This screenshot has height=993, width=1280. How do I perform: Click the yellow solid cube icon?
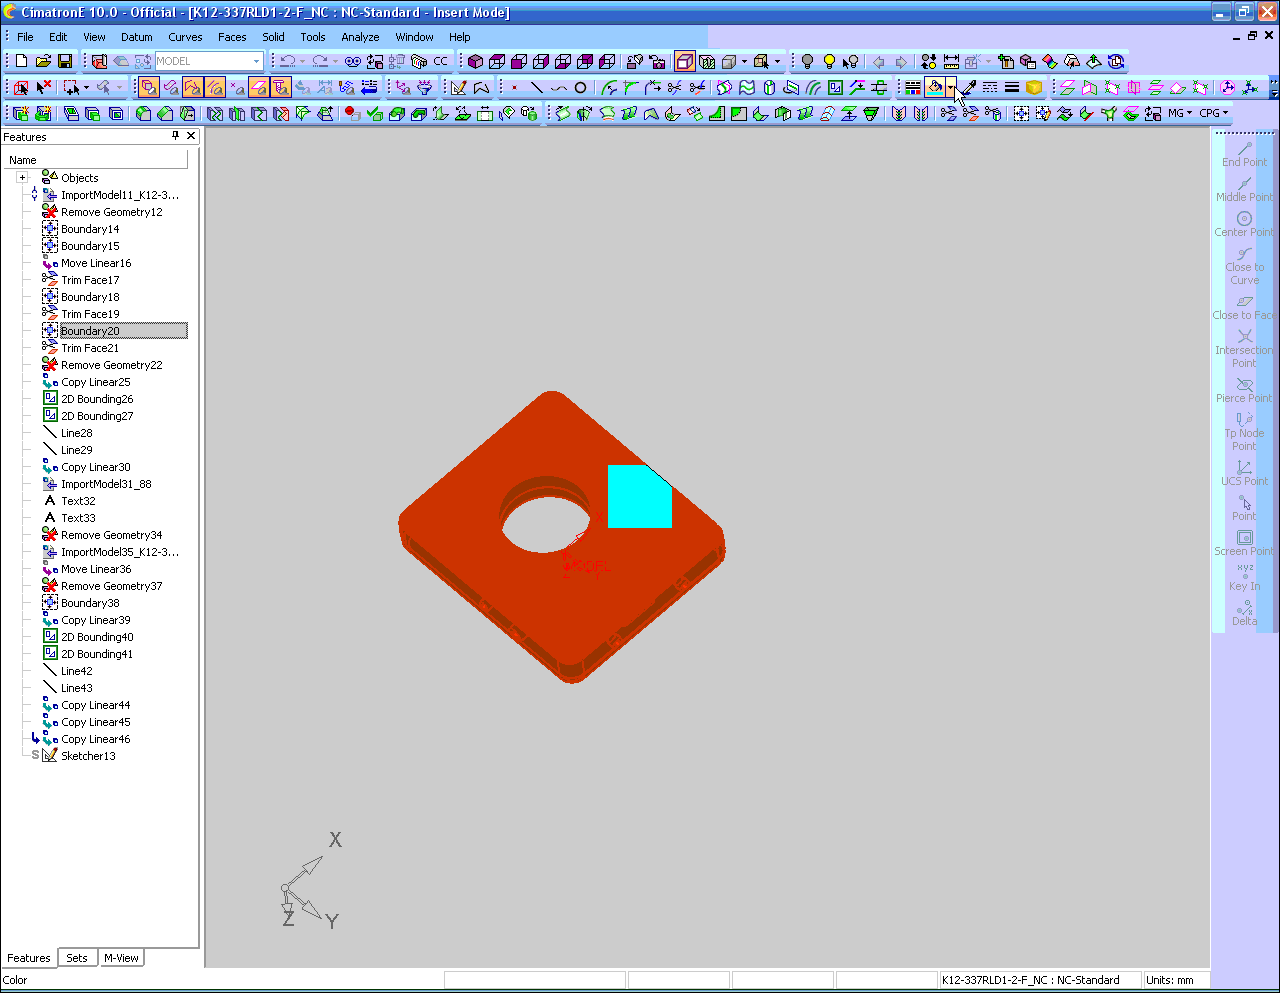1034,87
